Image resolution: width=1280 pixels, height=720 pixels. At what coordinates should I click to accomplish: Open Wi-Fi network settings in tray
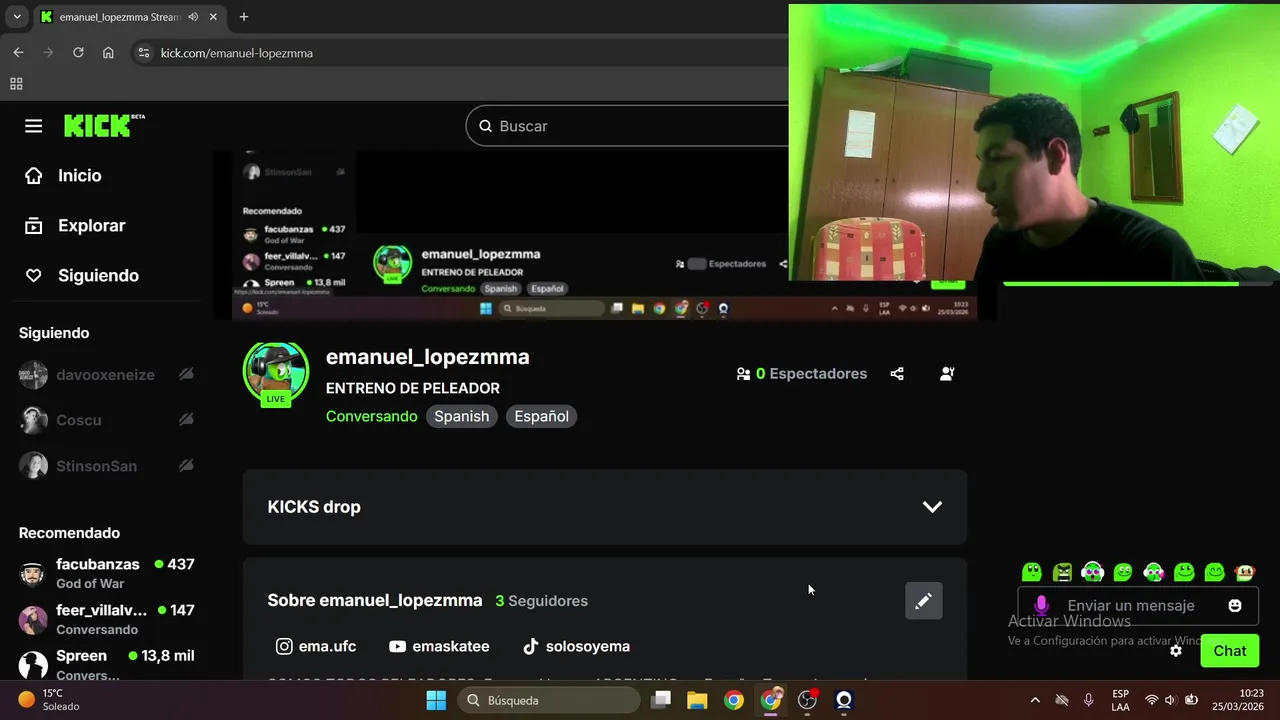pyautogui.click(x=1151, y=700)
